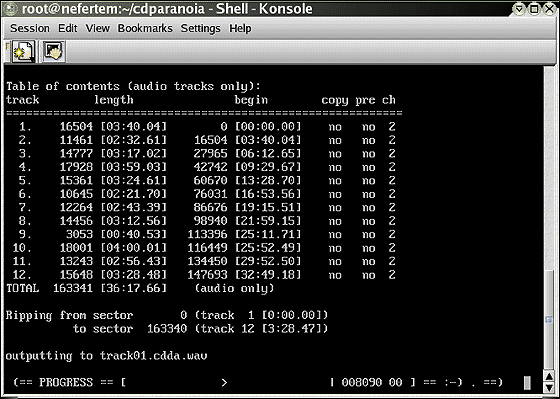
Task: Click the toolbar drag handle at left
Action: click(x=7, y=51)
